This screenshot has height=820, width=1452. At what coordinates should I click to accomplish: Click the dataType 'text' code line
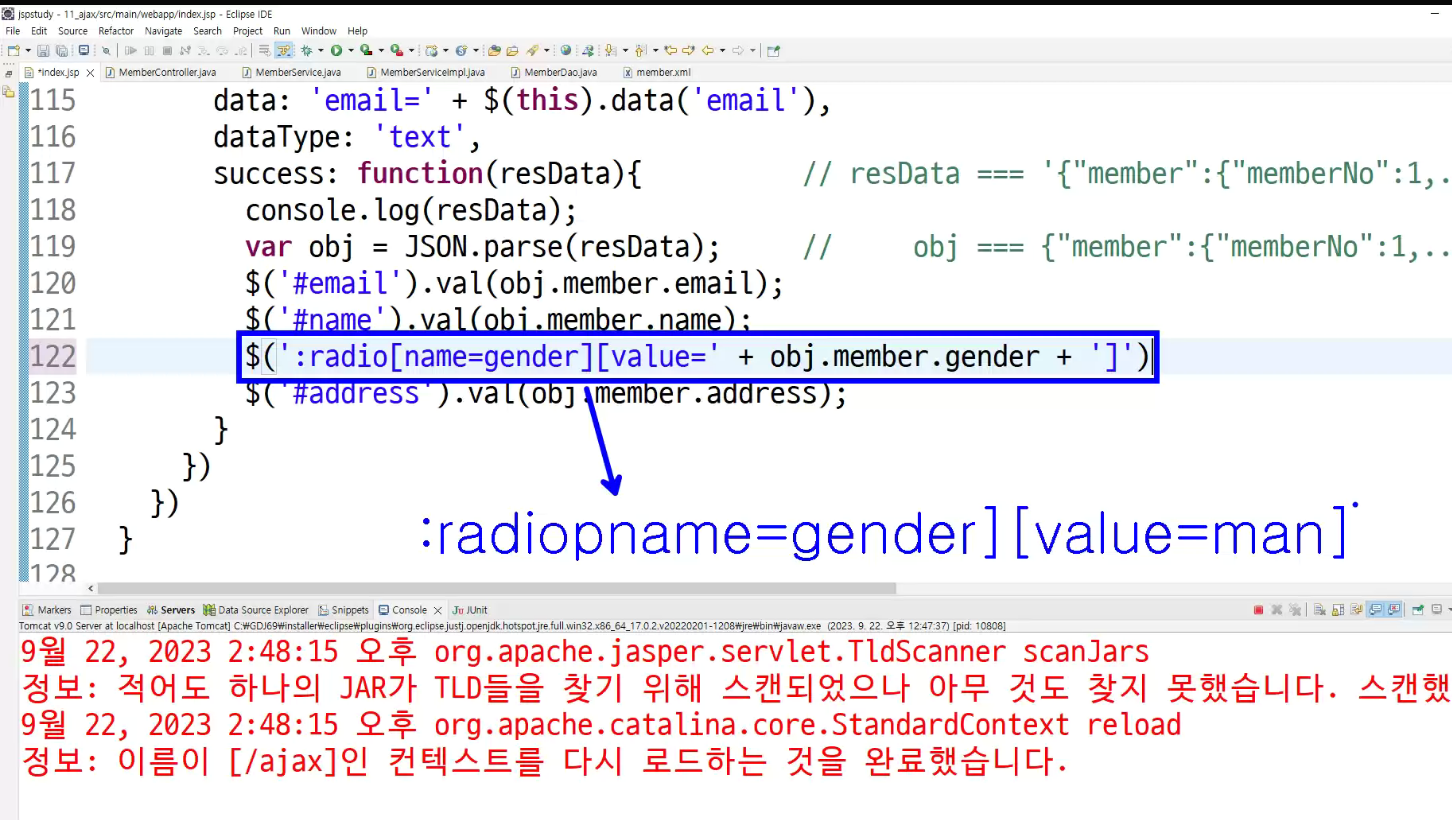click(x=347, y=137)
